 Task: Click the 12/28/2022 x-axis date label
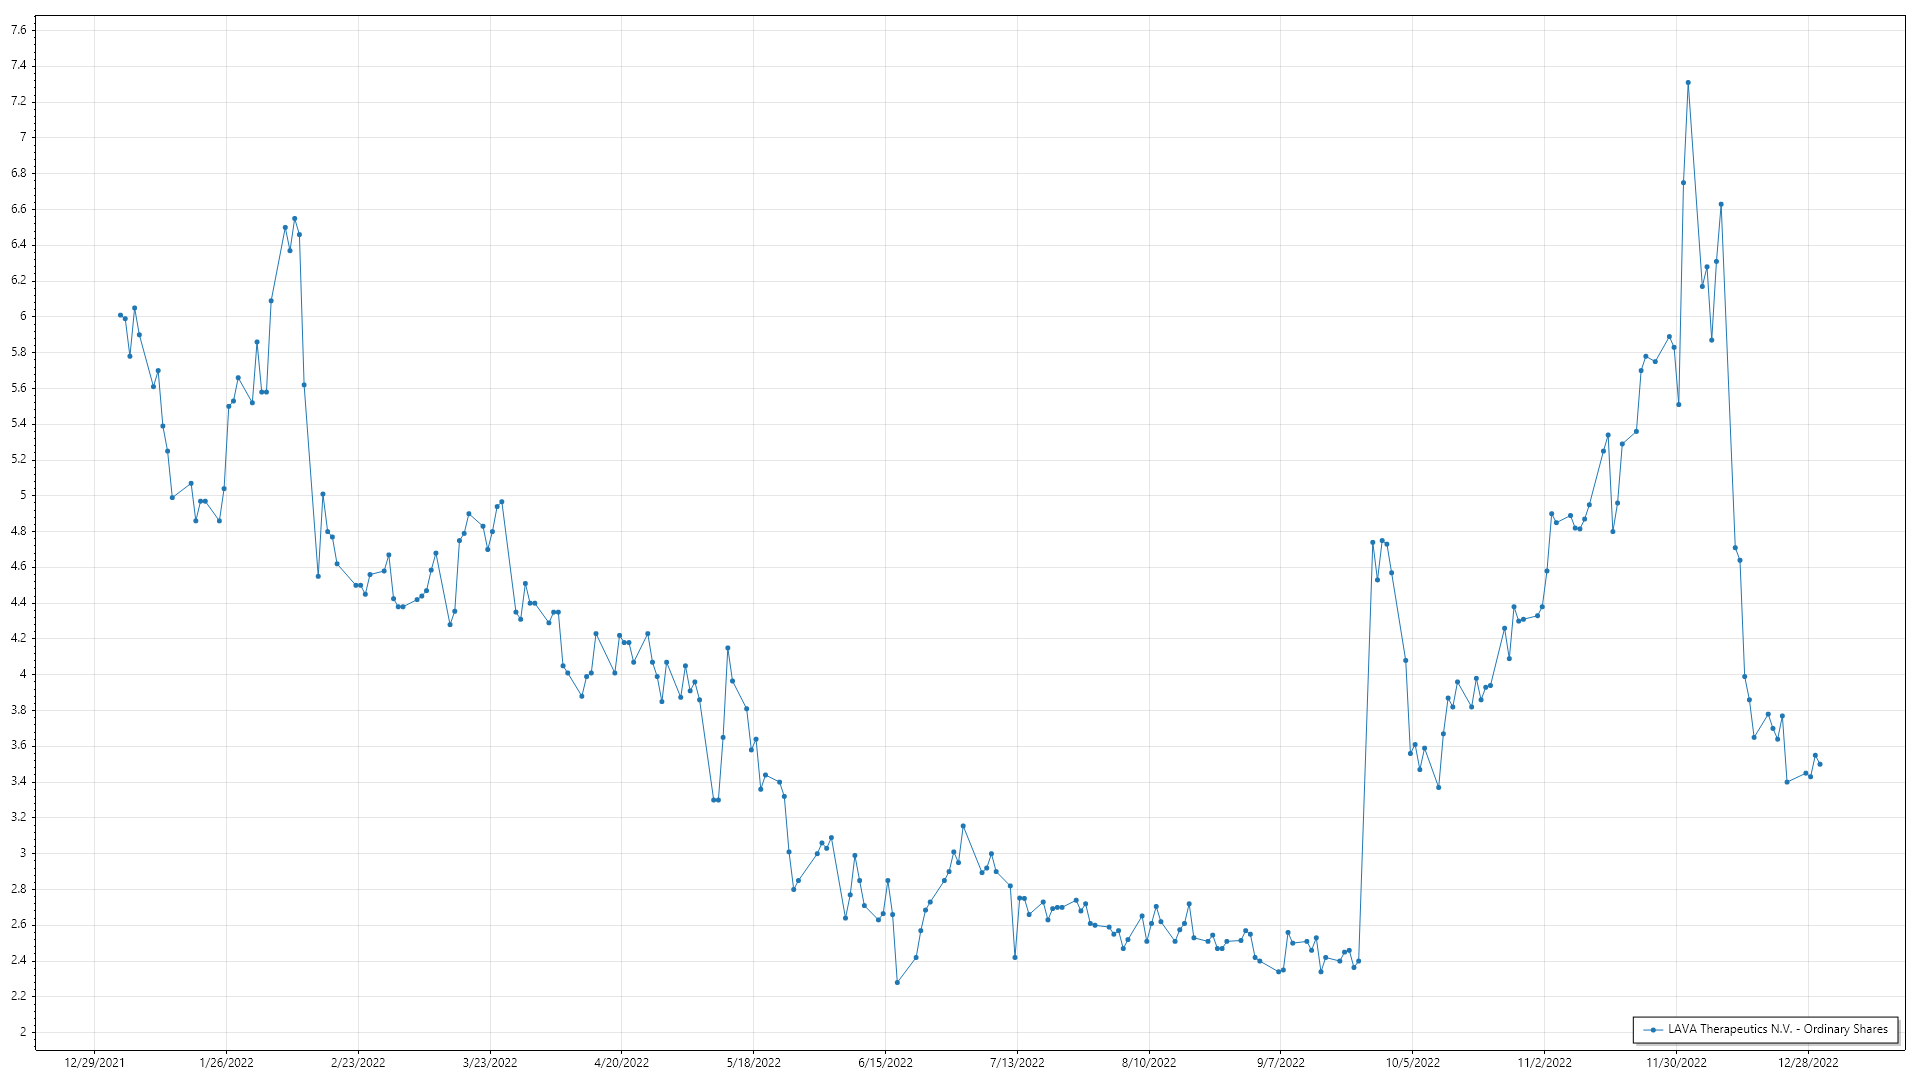click(1808, 1063)
